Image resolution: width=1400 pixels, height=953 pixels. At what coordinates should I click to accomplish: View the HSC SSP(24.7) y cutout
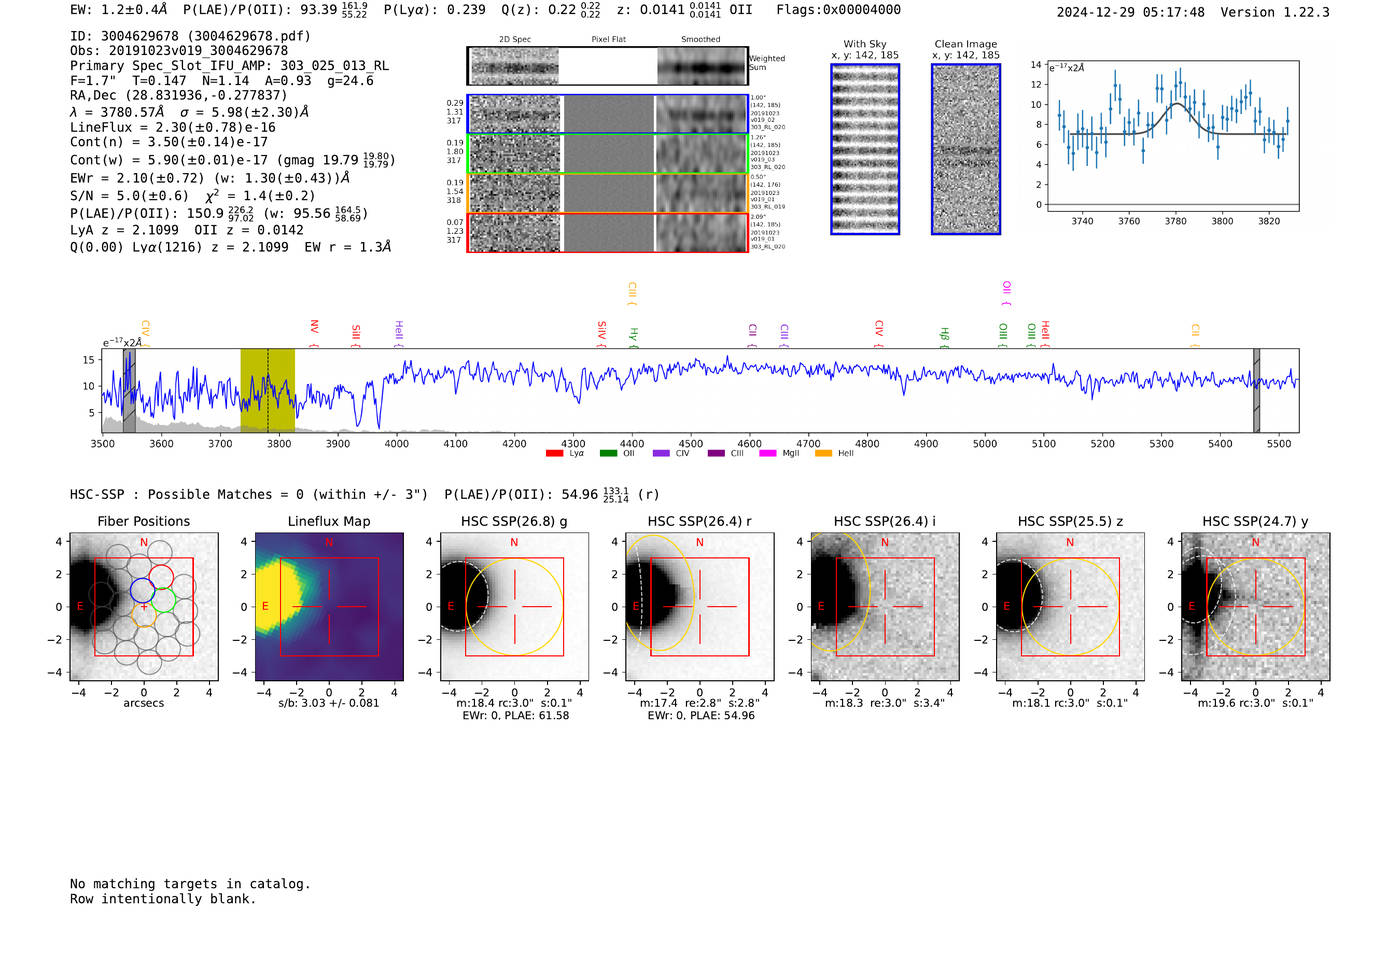[x=1256, y=607]
